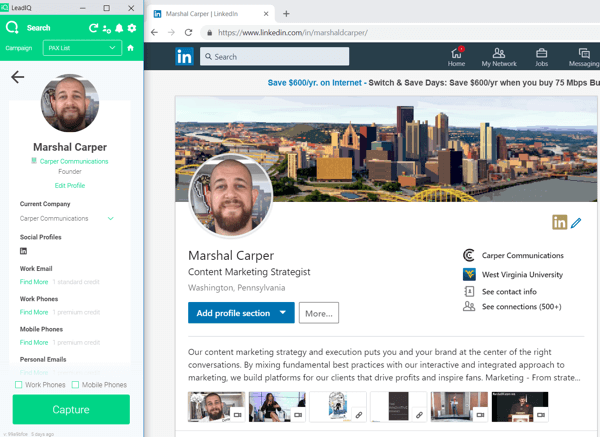Image resolution: width=600 pixels, height=437 pixels.
Task: Click Add profile section button
Action: (241, 313)
